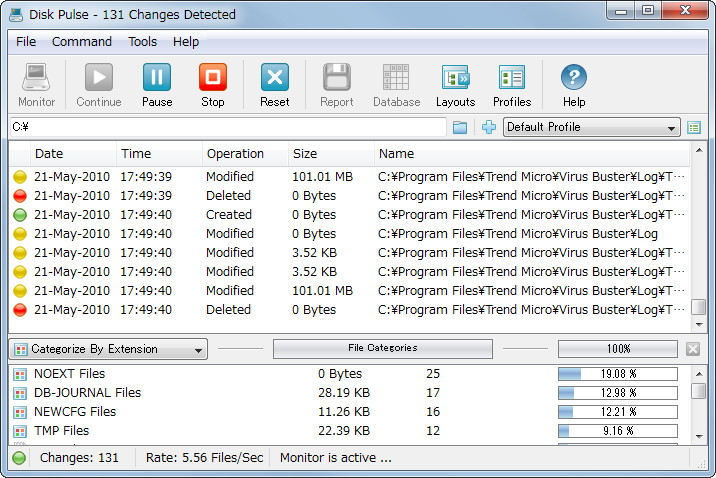Click the 12.98 % progress bar
The image size is (716, 478).
(x=618, y=393)
